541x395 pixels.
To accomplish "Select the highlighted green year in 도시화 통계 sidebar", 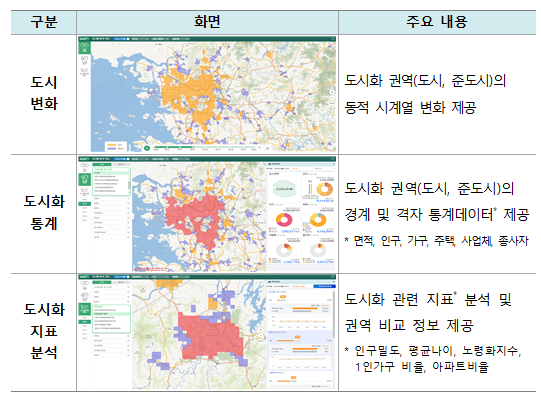I will tap(85, 204).
